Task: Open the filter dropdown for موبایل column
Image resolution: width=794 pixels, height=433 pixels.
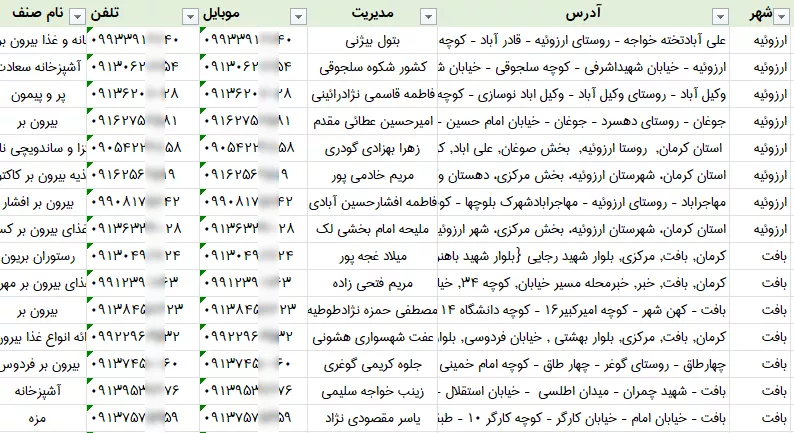Action: point(298,17)
